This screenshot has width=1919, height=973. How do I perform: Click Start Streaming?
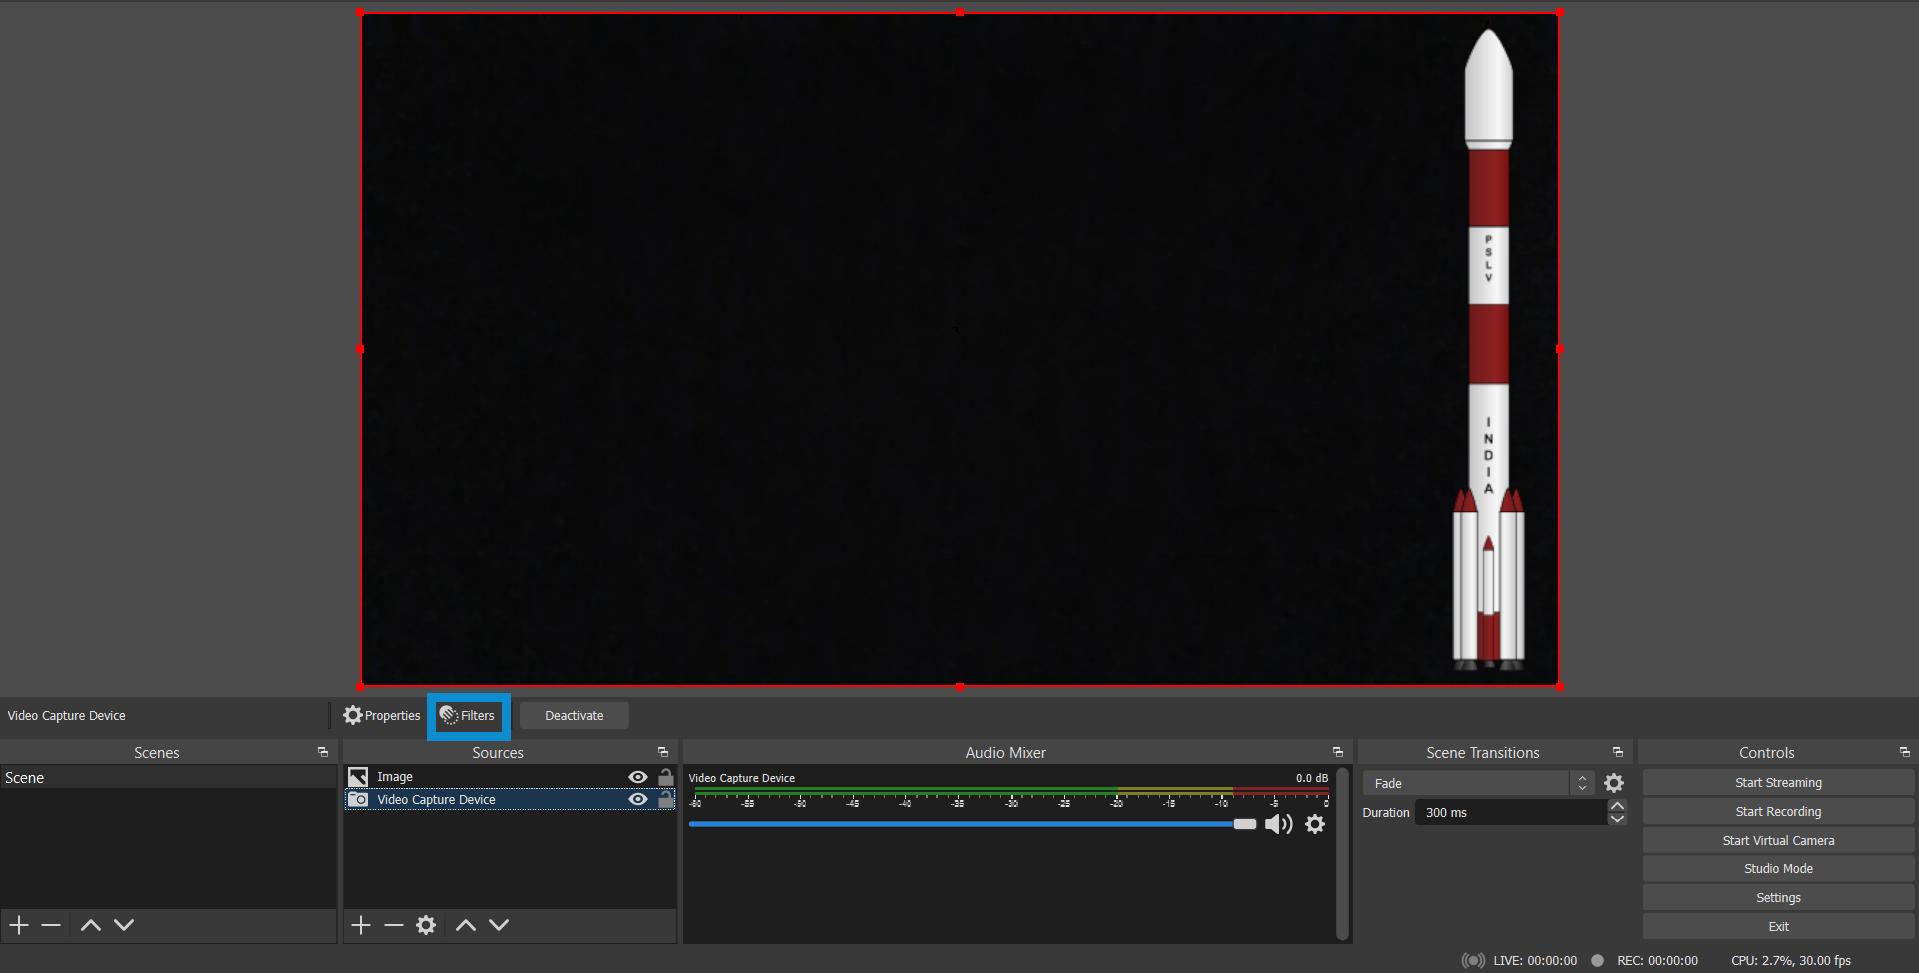[x=1779, y=782]
